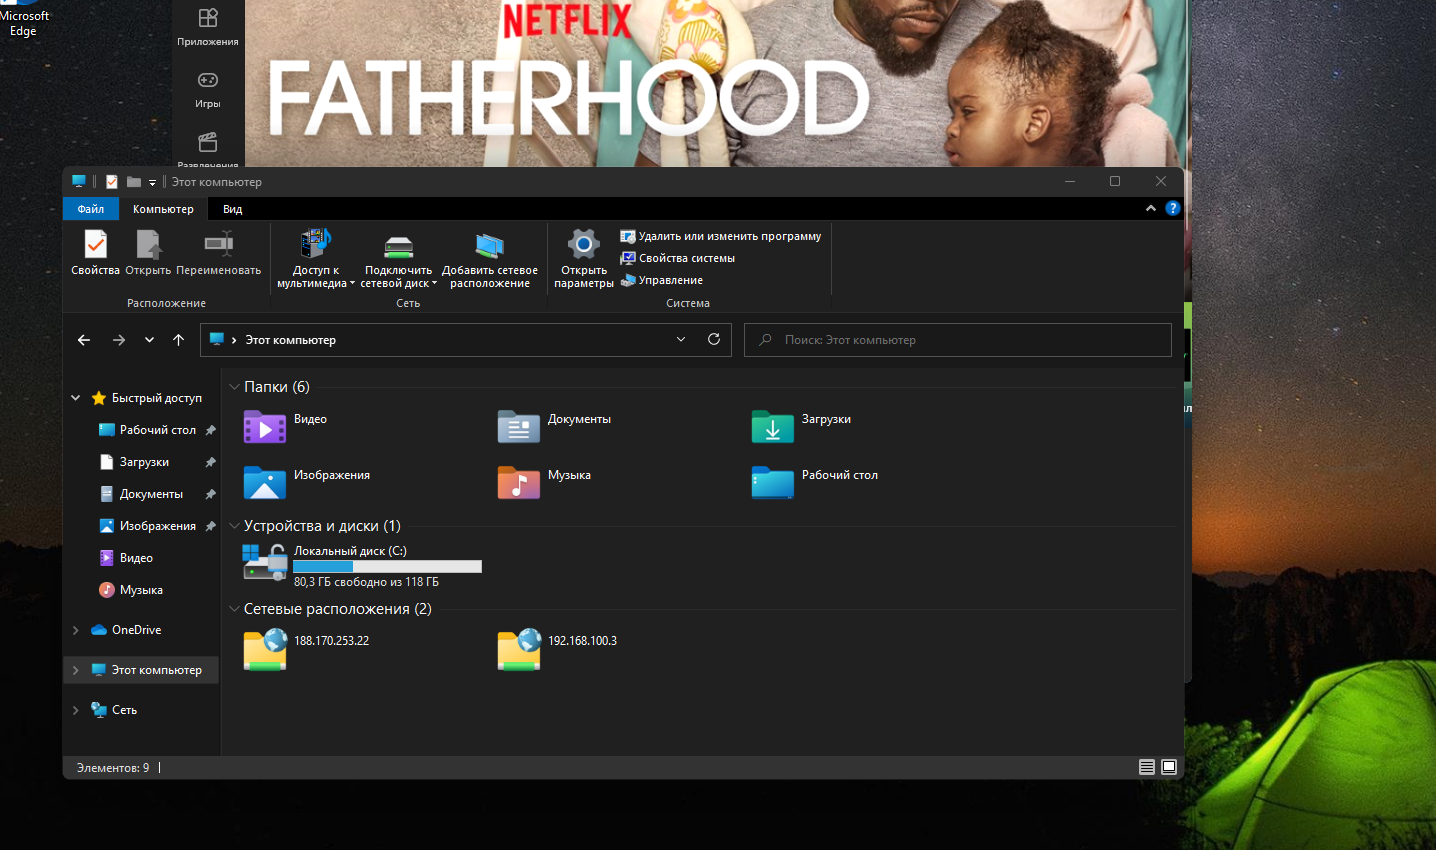Switch to the Компьютер ribbon tab
This screenshot has height=850, width=1436.
tap(163, 209)
